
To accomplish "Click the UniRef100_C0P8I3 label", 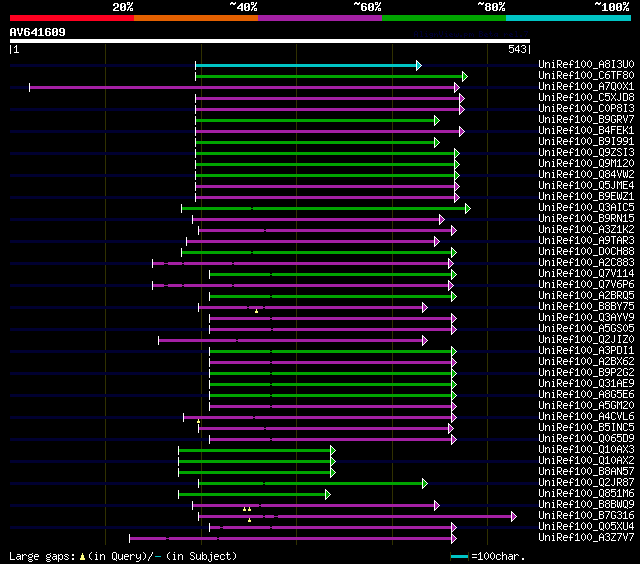I will (x=586, y=109).
